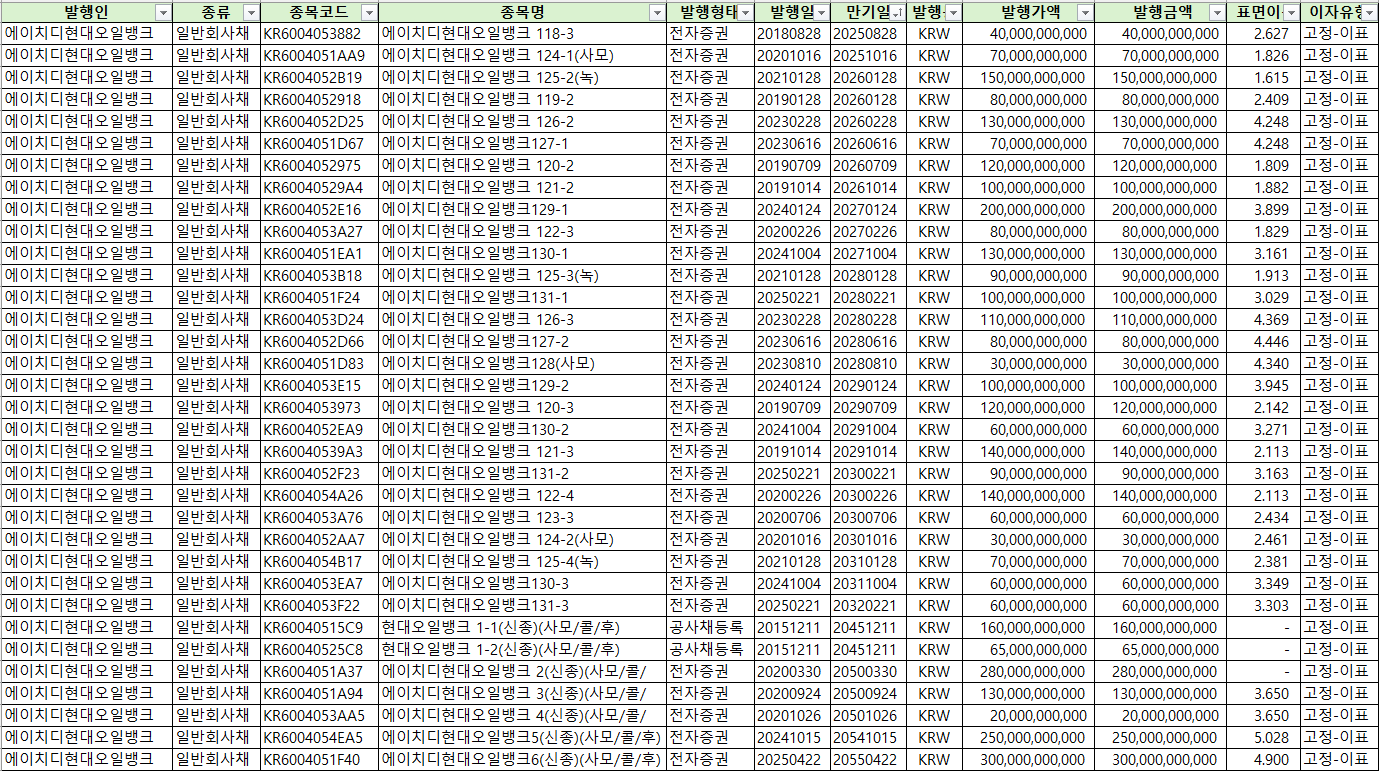Select coupon rate cell 5.028
Screen dimensions: 1379x771
point(1263,737)
